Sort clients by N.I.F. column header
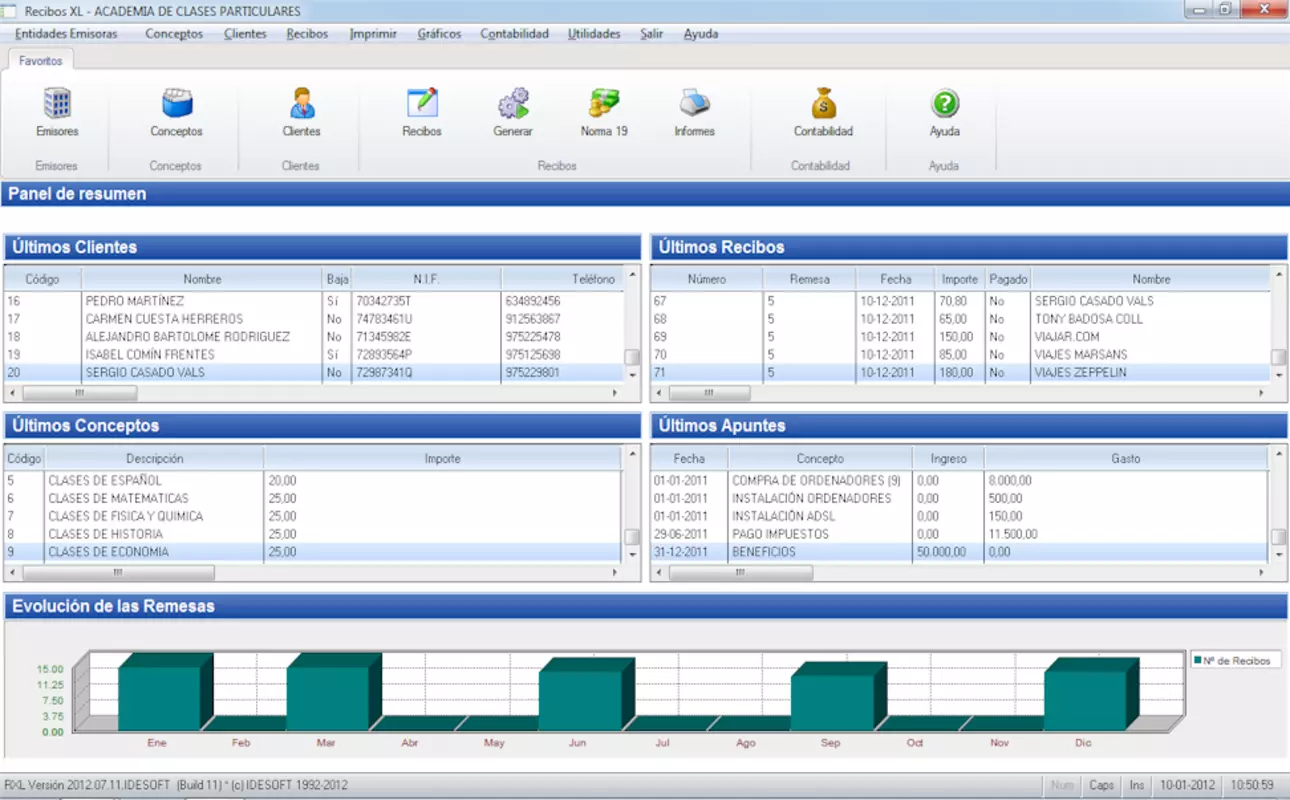This screenshot has width=1290, height=800. [426, 279]
